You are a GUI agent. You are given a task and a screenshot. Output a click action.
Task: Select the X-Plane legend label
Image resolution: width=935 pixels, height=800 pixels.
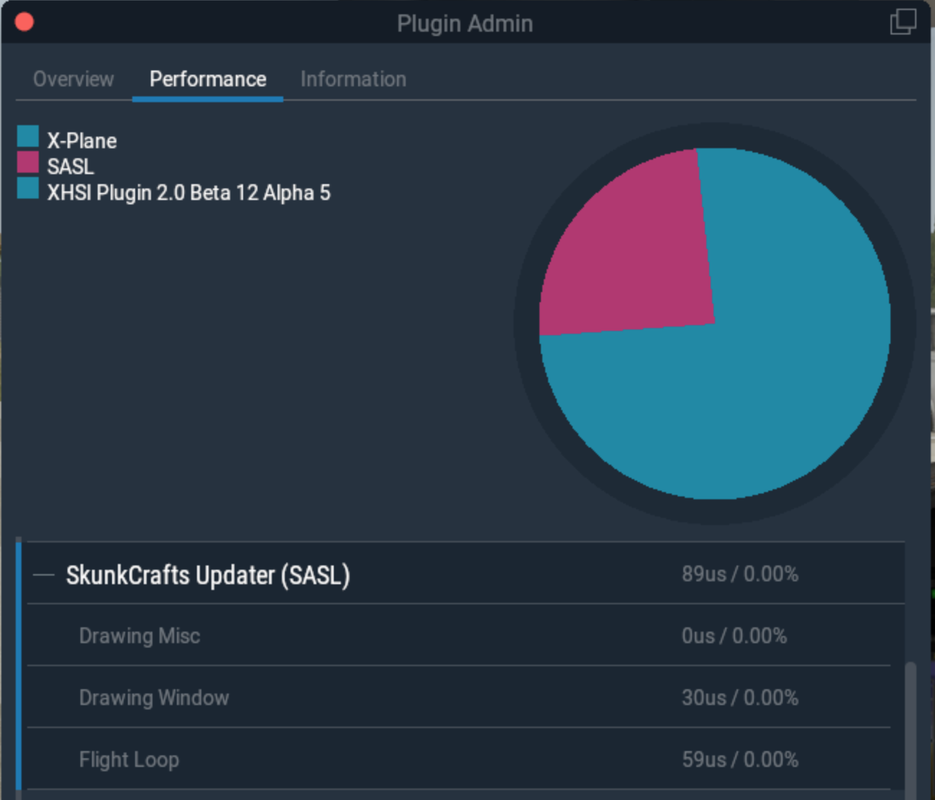click(82, 141)
